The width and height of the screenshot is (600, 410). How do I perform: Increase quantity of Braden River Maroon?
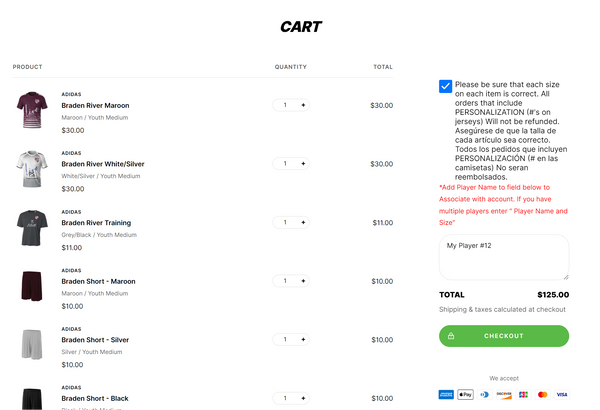(303, 105)
